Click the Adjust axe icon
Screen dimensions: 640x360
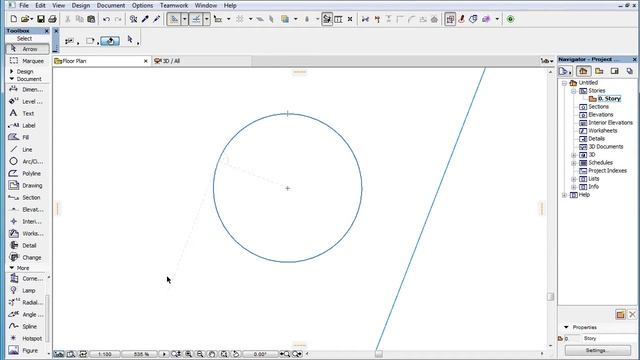click(x=377, y=19)
